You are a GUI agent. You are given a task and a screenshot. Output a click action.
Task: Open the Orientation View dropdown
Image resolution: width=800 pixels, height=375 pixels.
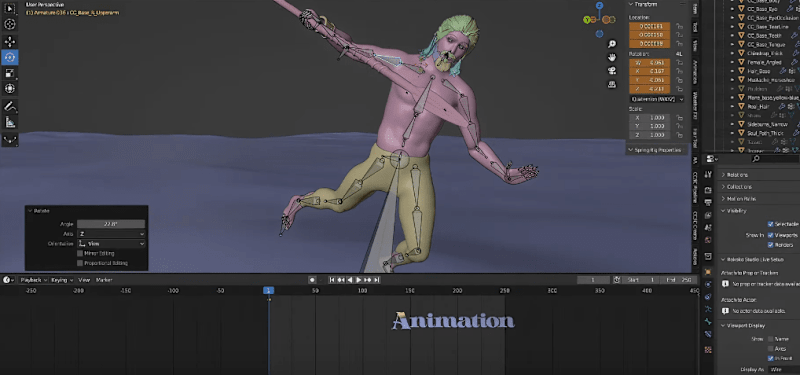[x=111, y=244]
